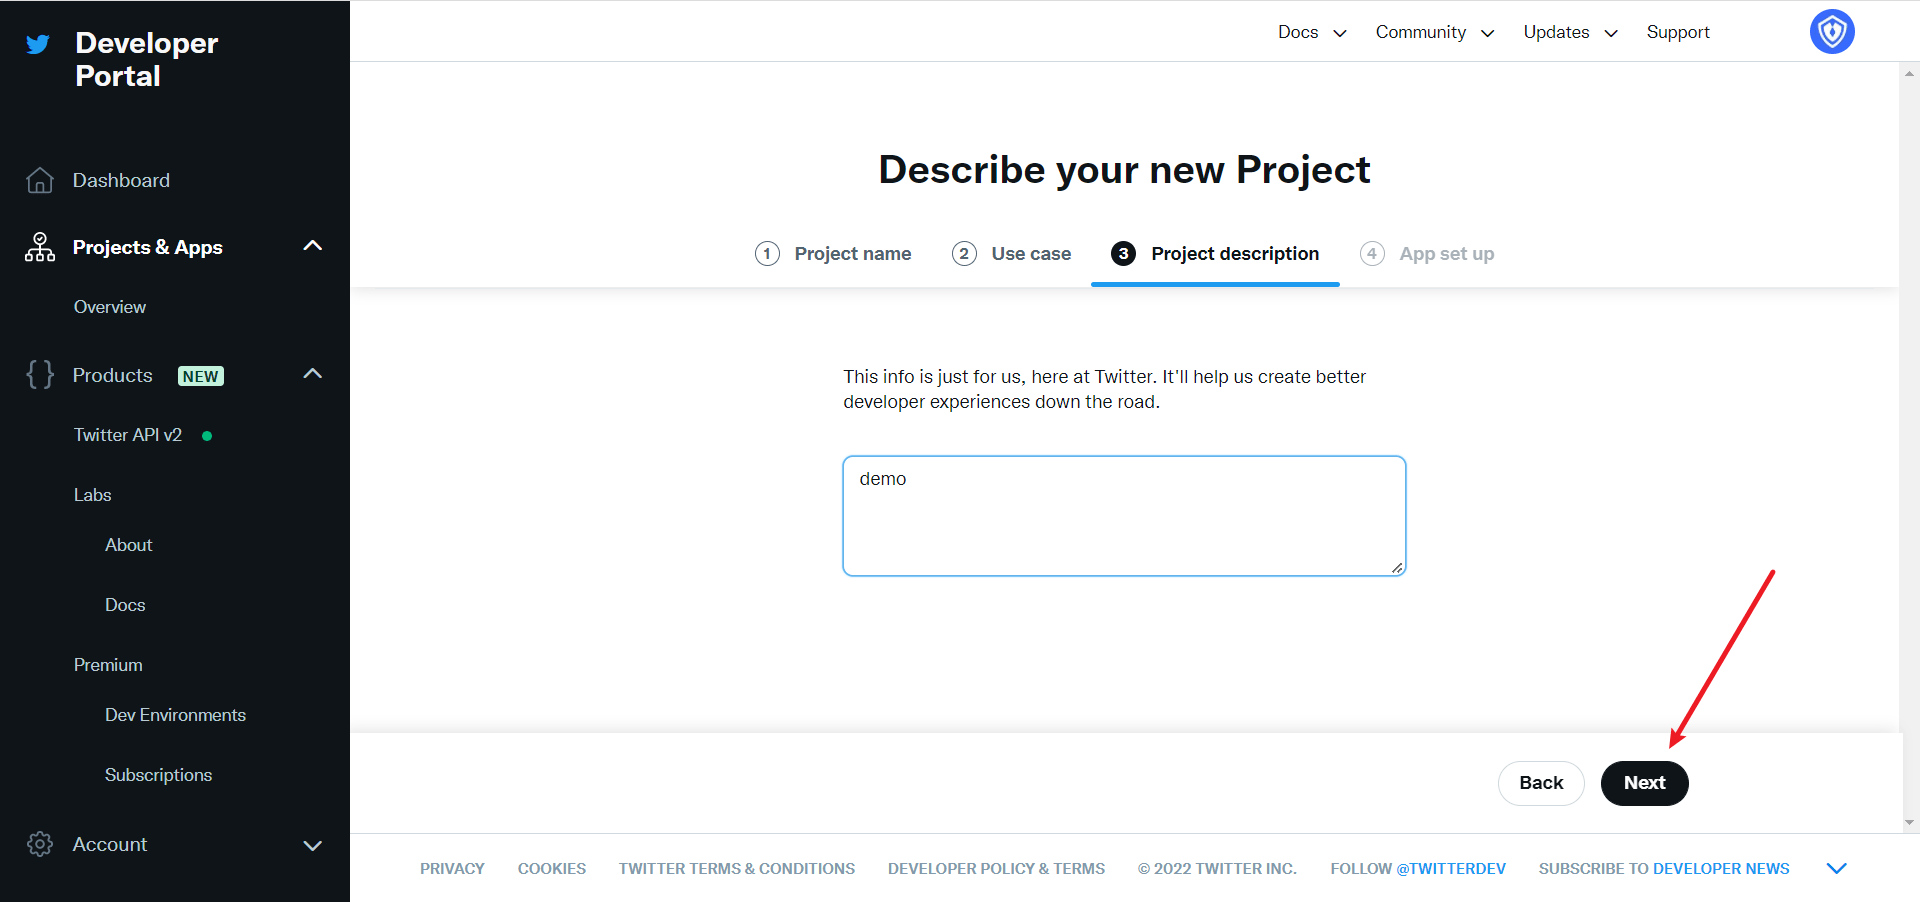Open the Docs dropdown in header
This screenshot has height=902, width=1920.
1312,32
